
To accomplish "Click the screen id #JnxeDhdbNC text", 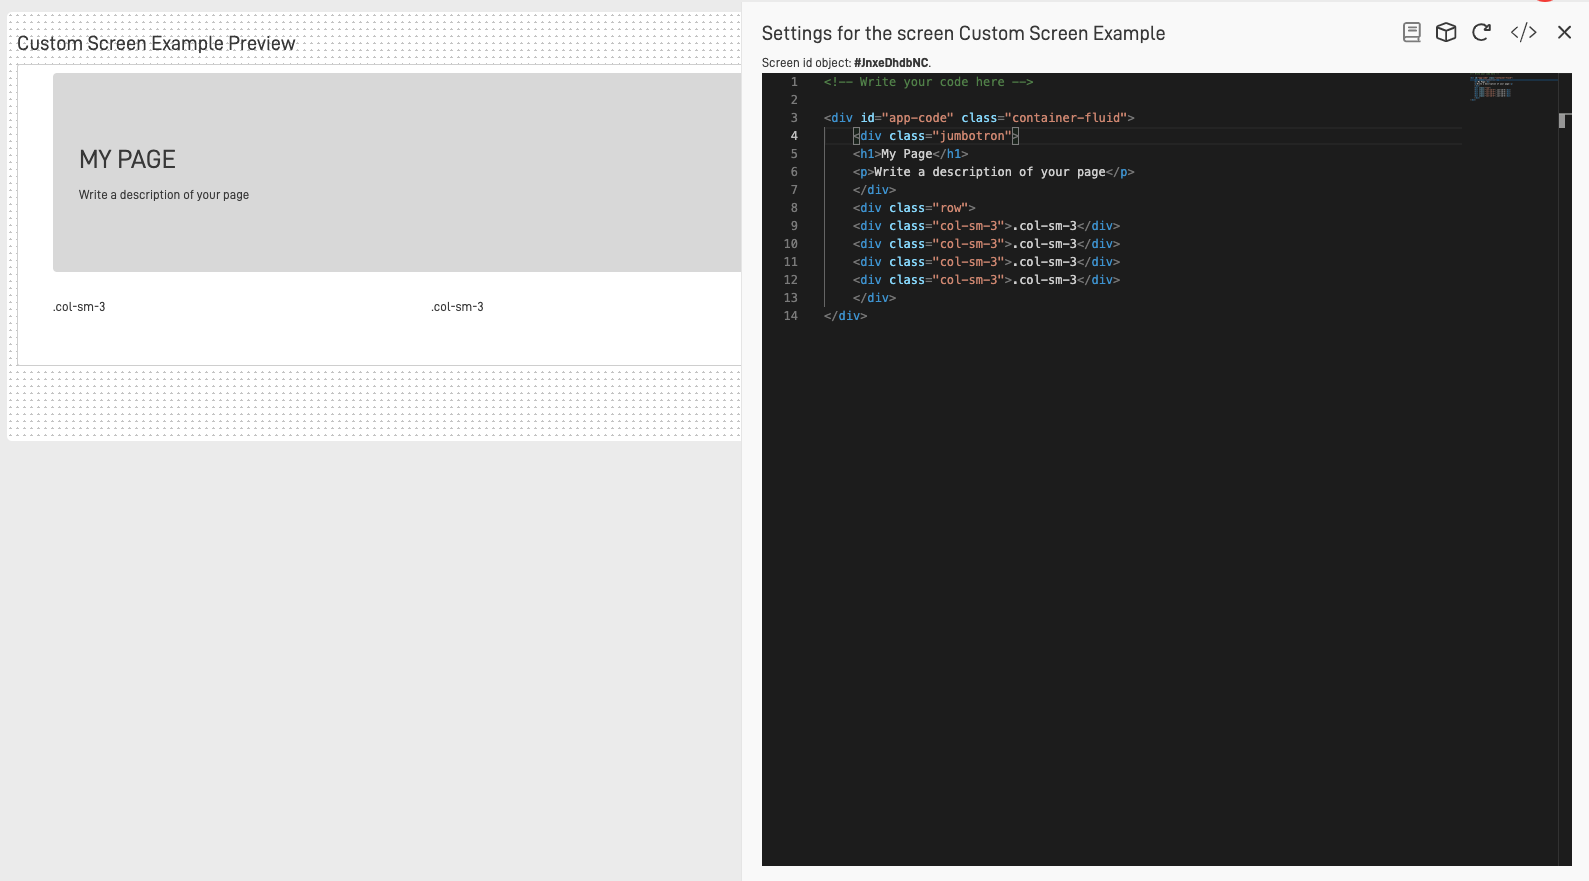I will [x=891, y=63].
